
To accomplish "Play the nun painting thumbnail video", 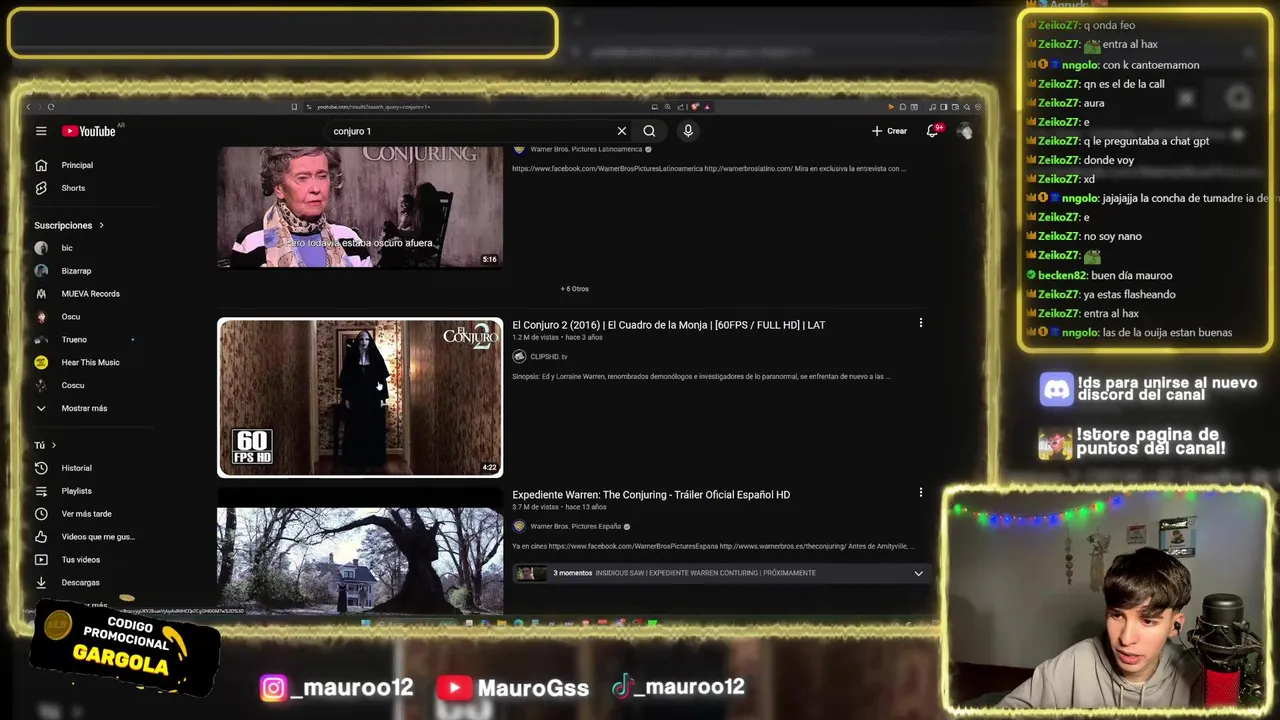I will (360, 397).
